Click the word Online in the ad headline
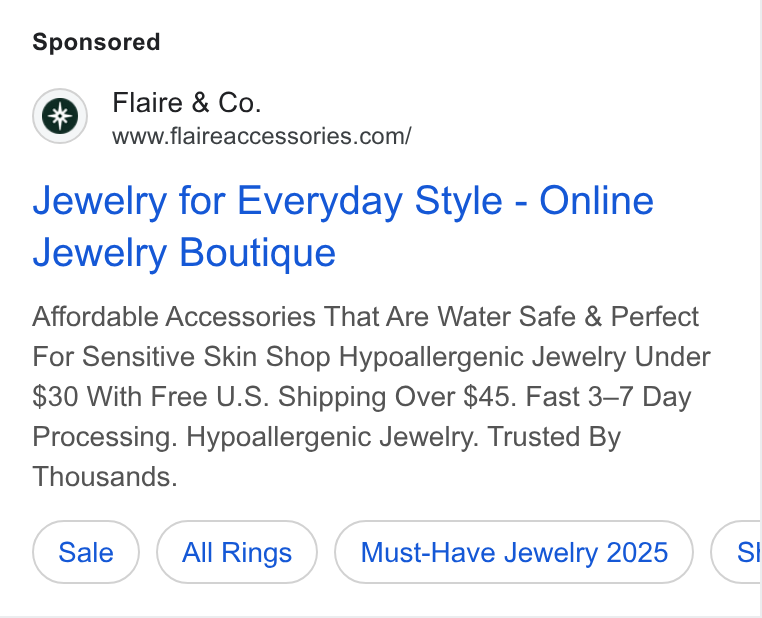This screenshot has width=762, height=618. tap(596, 200)
